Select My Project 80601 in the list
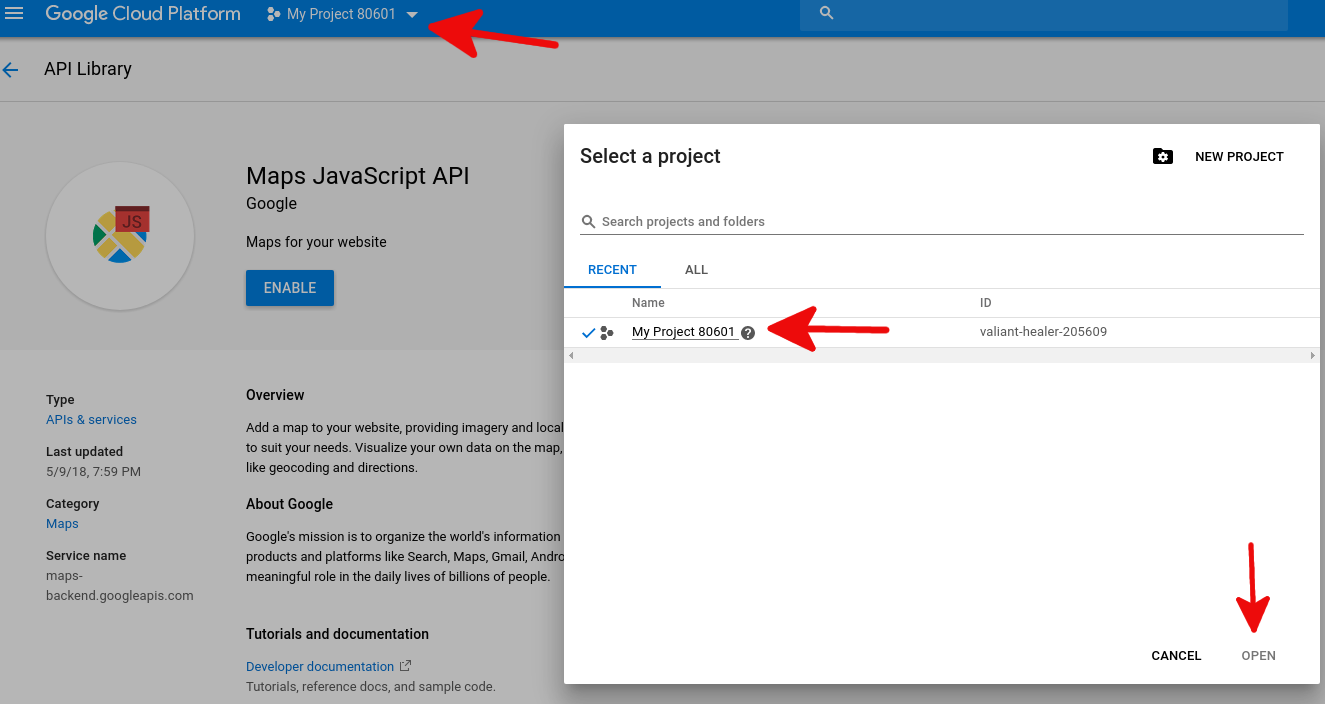Viewport: 1325px width, 704px height. click(x=683, y=332)
